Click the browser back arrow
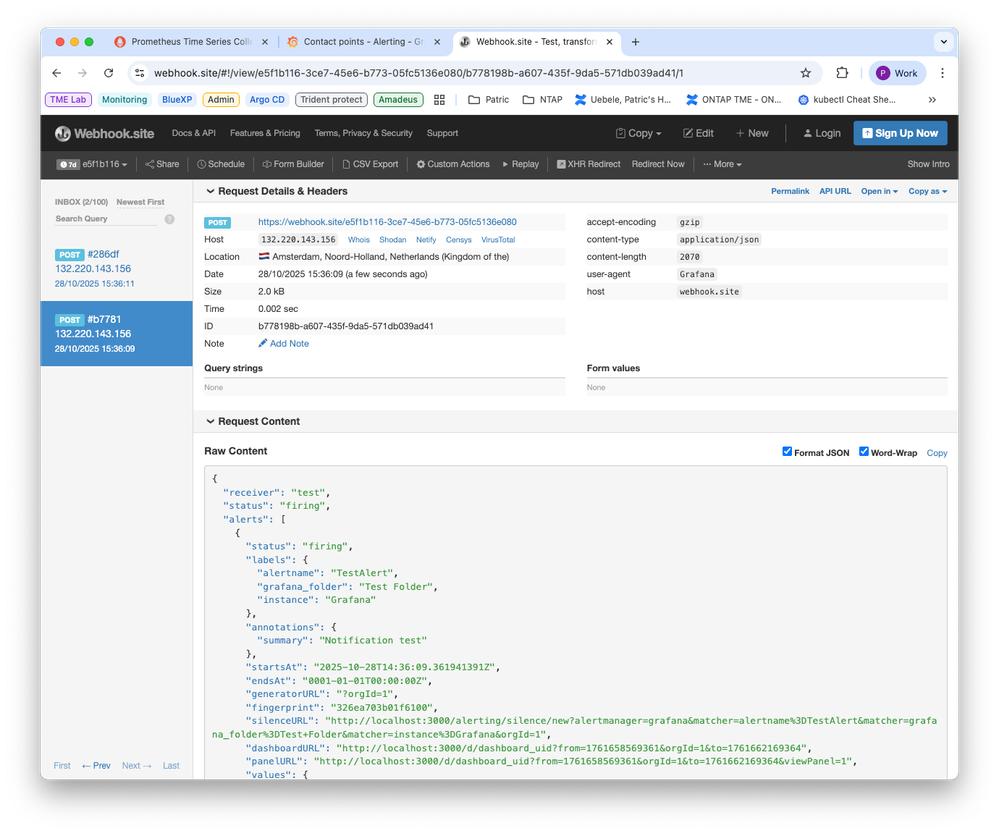Image resolution: width=999 pixels, height=833 pixels. 57,73
